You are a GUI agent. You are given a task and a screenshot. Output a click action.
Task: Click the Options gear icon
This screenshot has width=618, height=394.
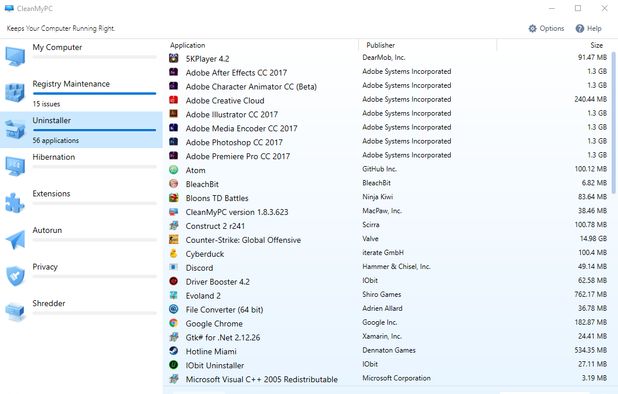pos(532,28)
